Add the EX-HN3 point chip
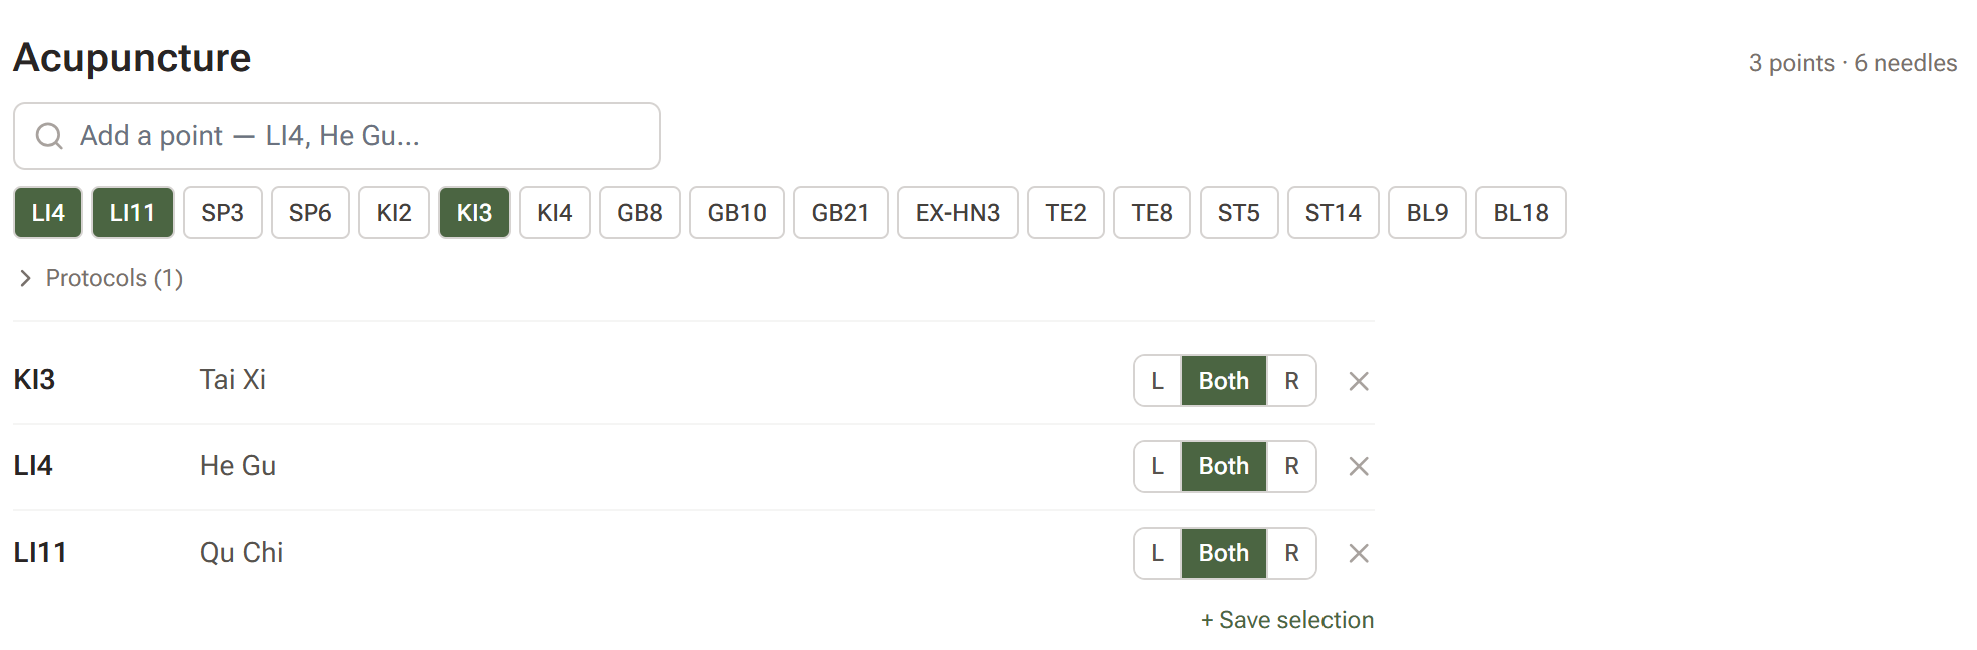This screenshot has height=650, width=1977. [957, 213]
